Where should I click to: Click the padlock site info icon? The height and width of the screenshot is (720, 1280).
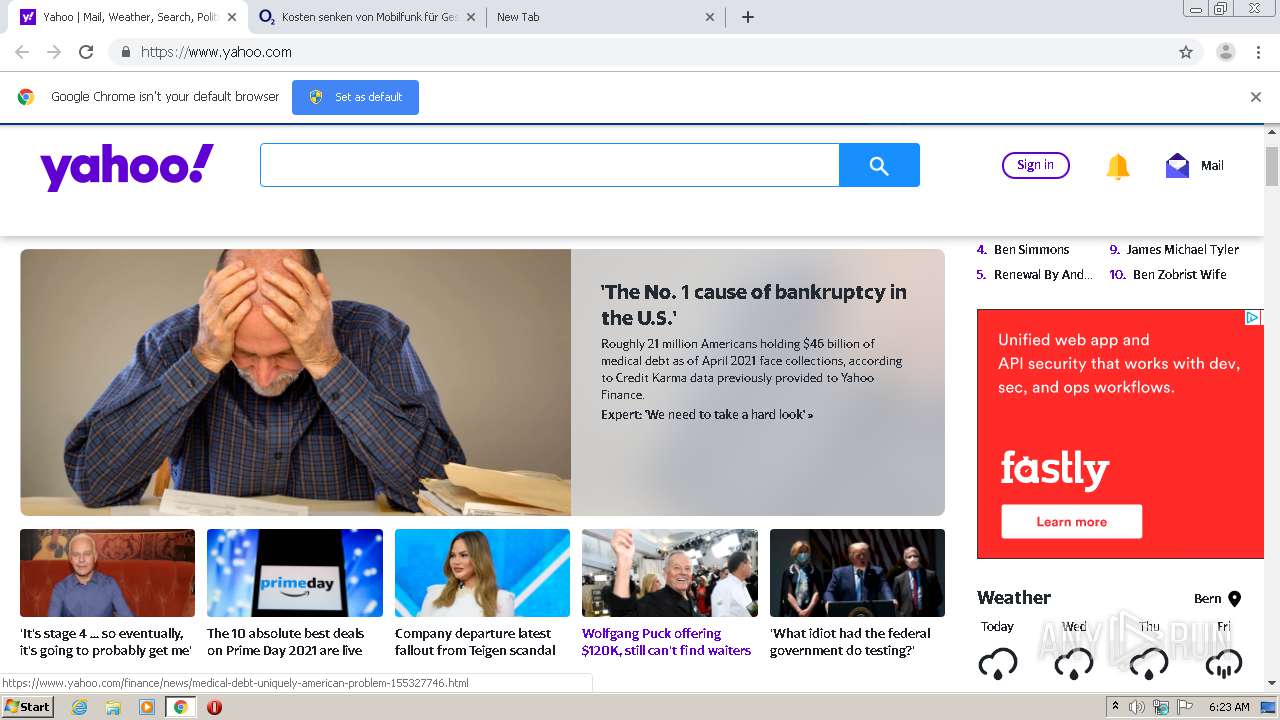[125, 52]
